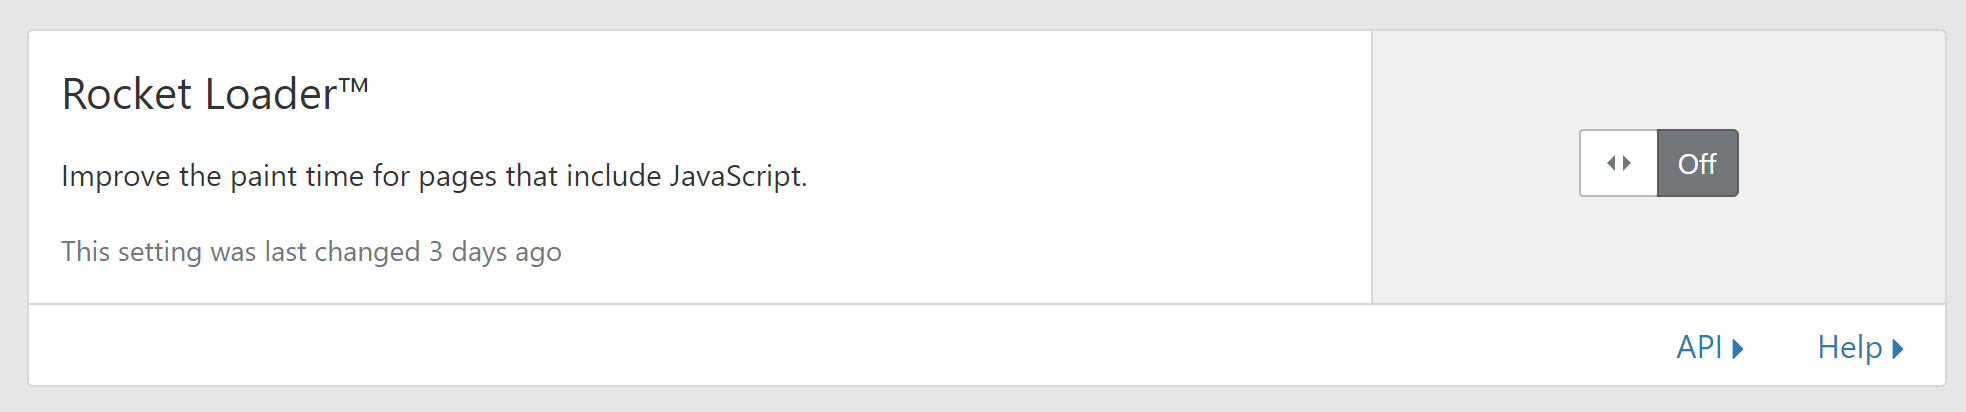
Task: Click the word "Rocket" in the title
Action: click(x=127, y=94)
